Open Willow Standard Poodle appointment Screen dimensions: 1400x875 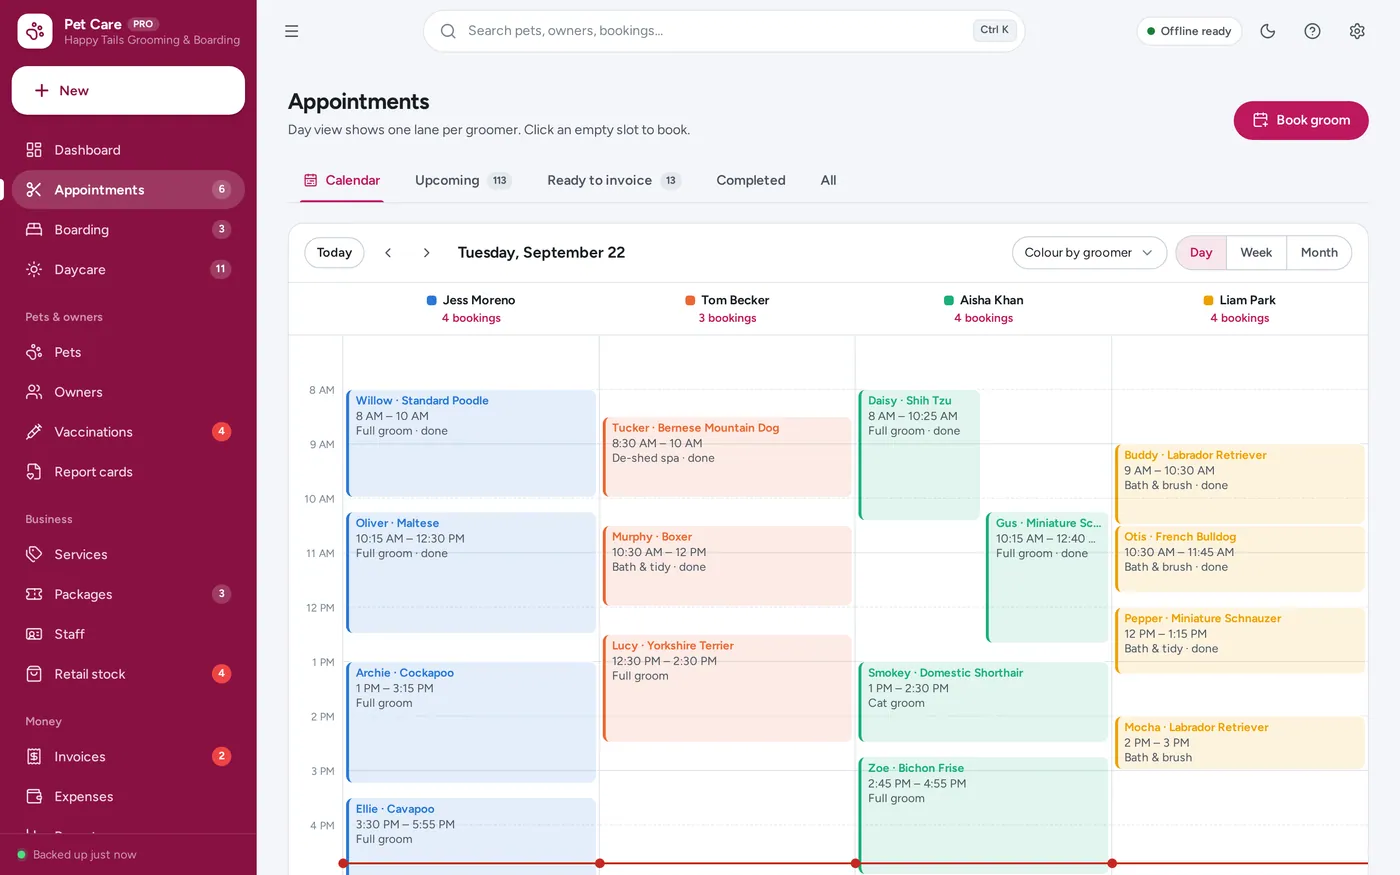(x=471, y=443)
